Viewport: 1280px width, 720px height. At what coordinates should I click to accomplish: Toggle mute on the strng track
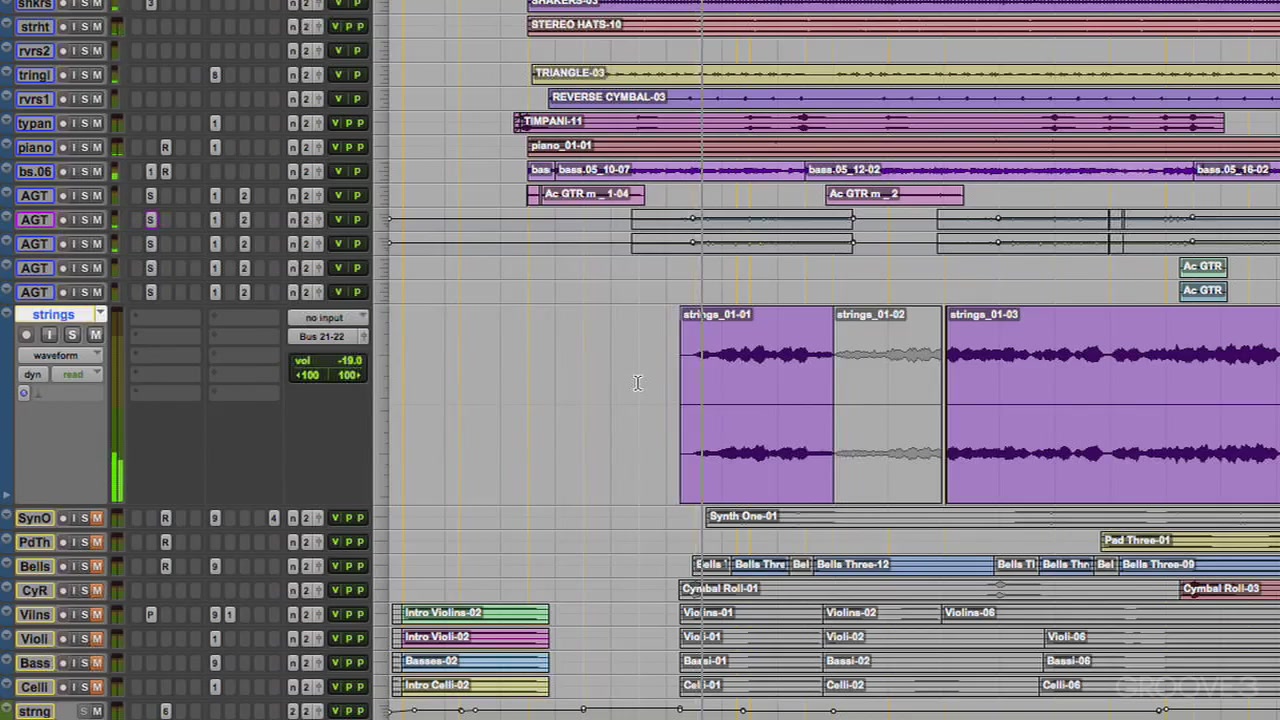(x=97, y=711)
